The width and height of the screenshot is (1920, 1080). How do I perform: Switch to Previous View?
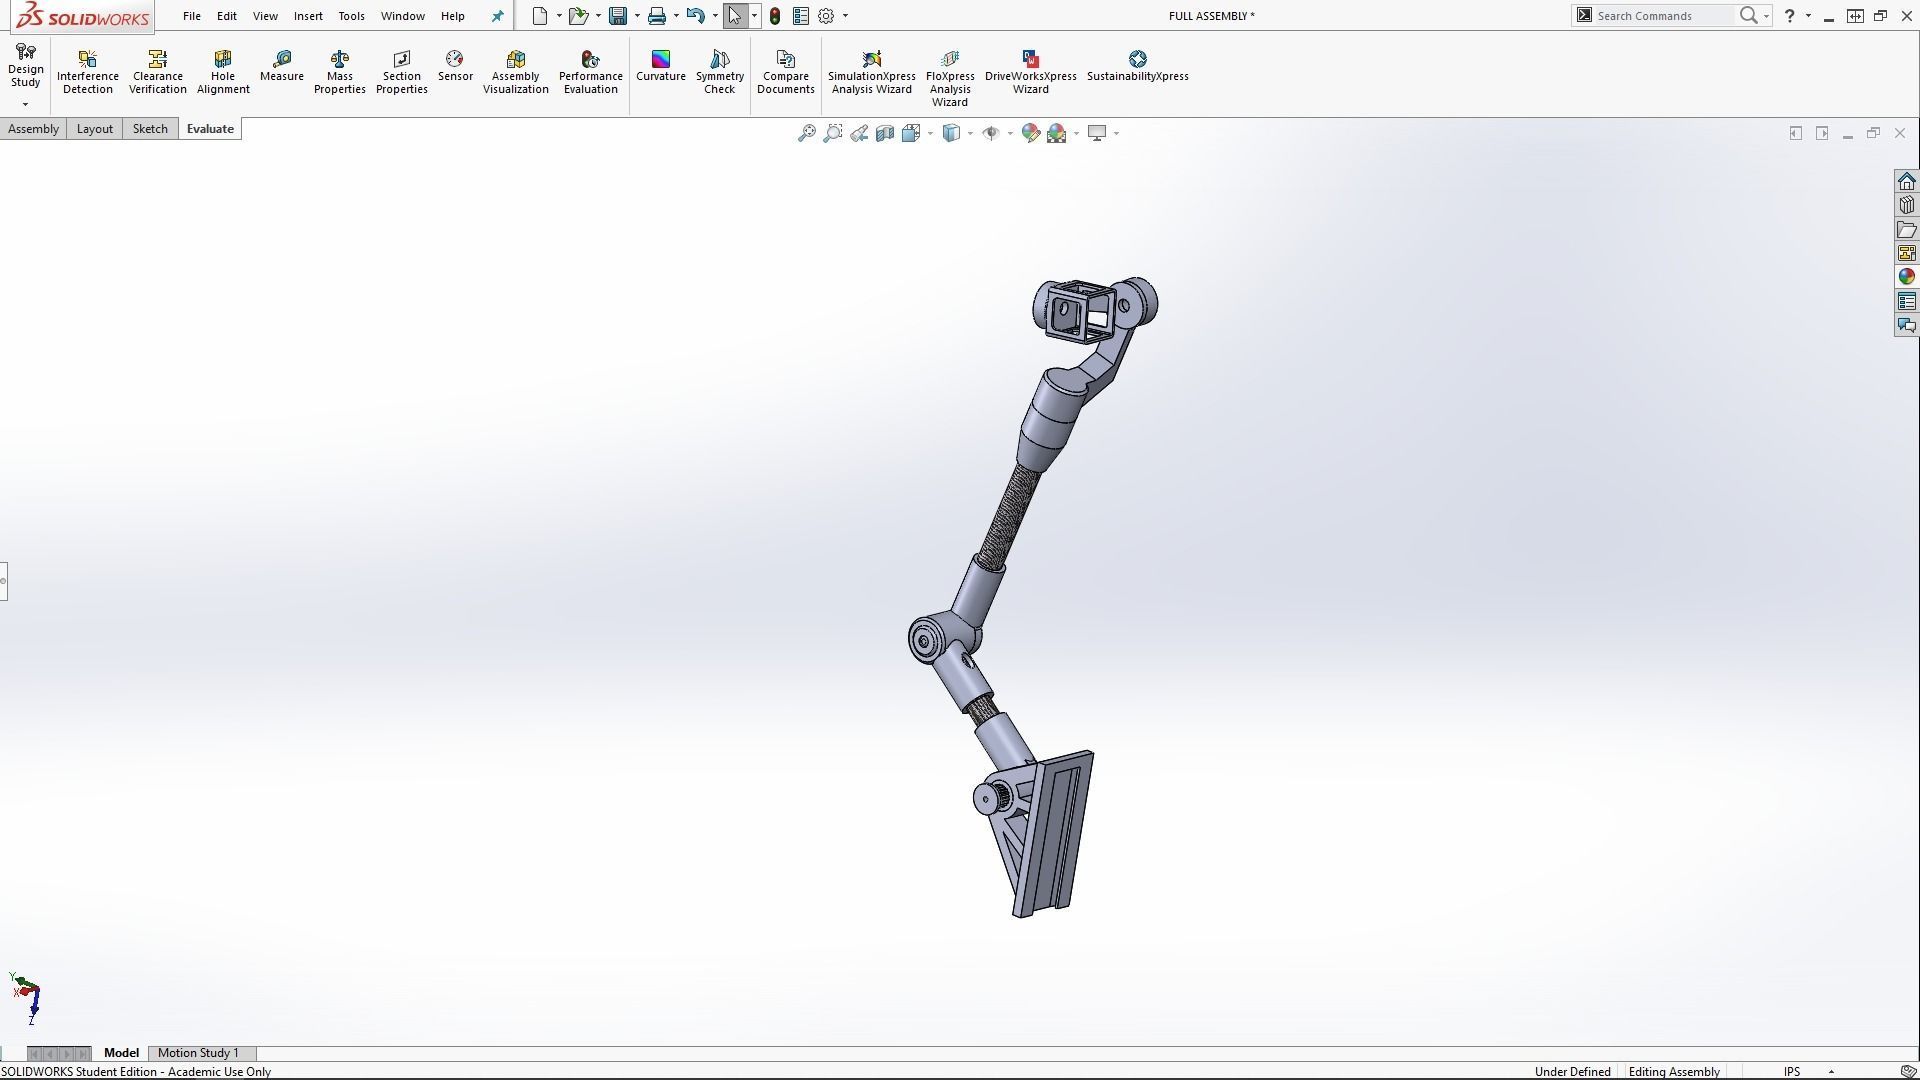point(859,133)
